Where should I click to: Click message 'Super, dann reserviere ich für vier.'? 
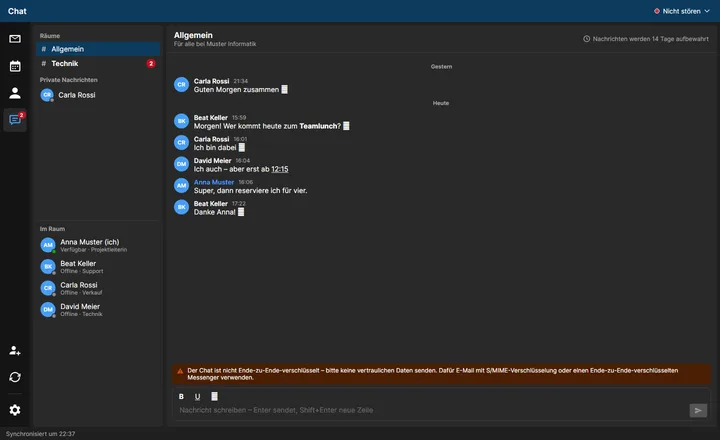pos(250,191)
